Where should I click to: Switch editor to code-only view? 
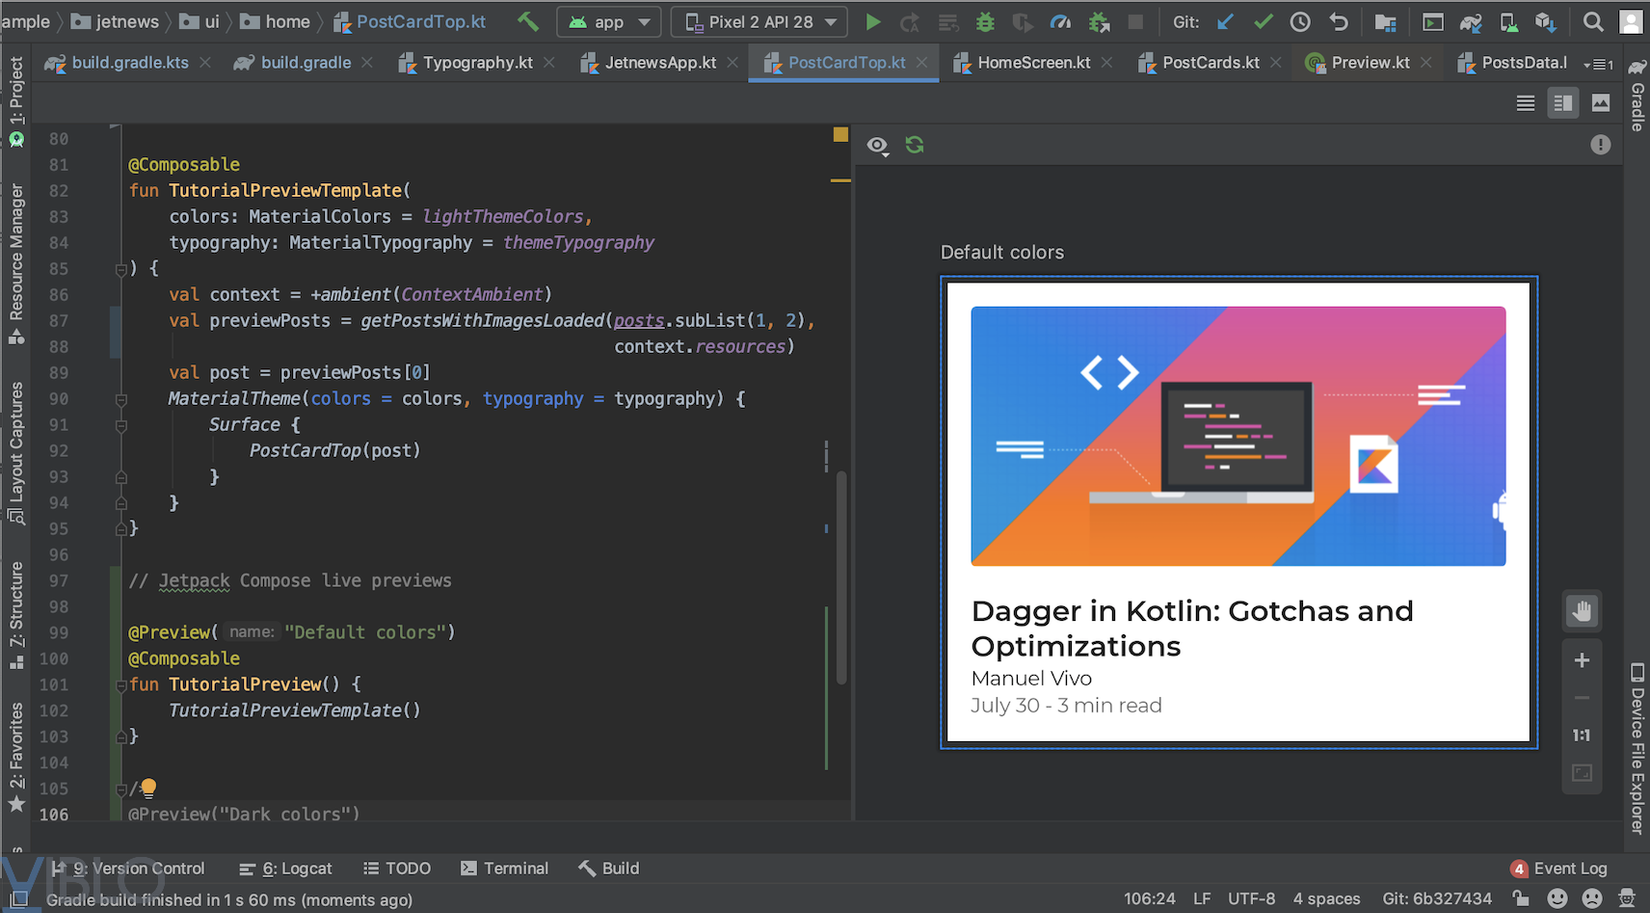pos(1525,103)
